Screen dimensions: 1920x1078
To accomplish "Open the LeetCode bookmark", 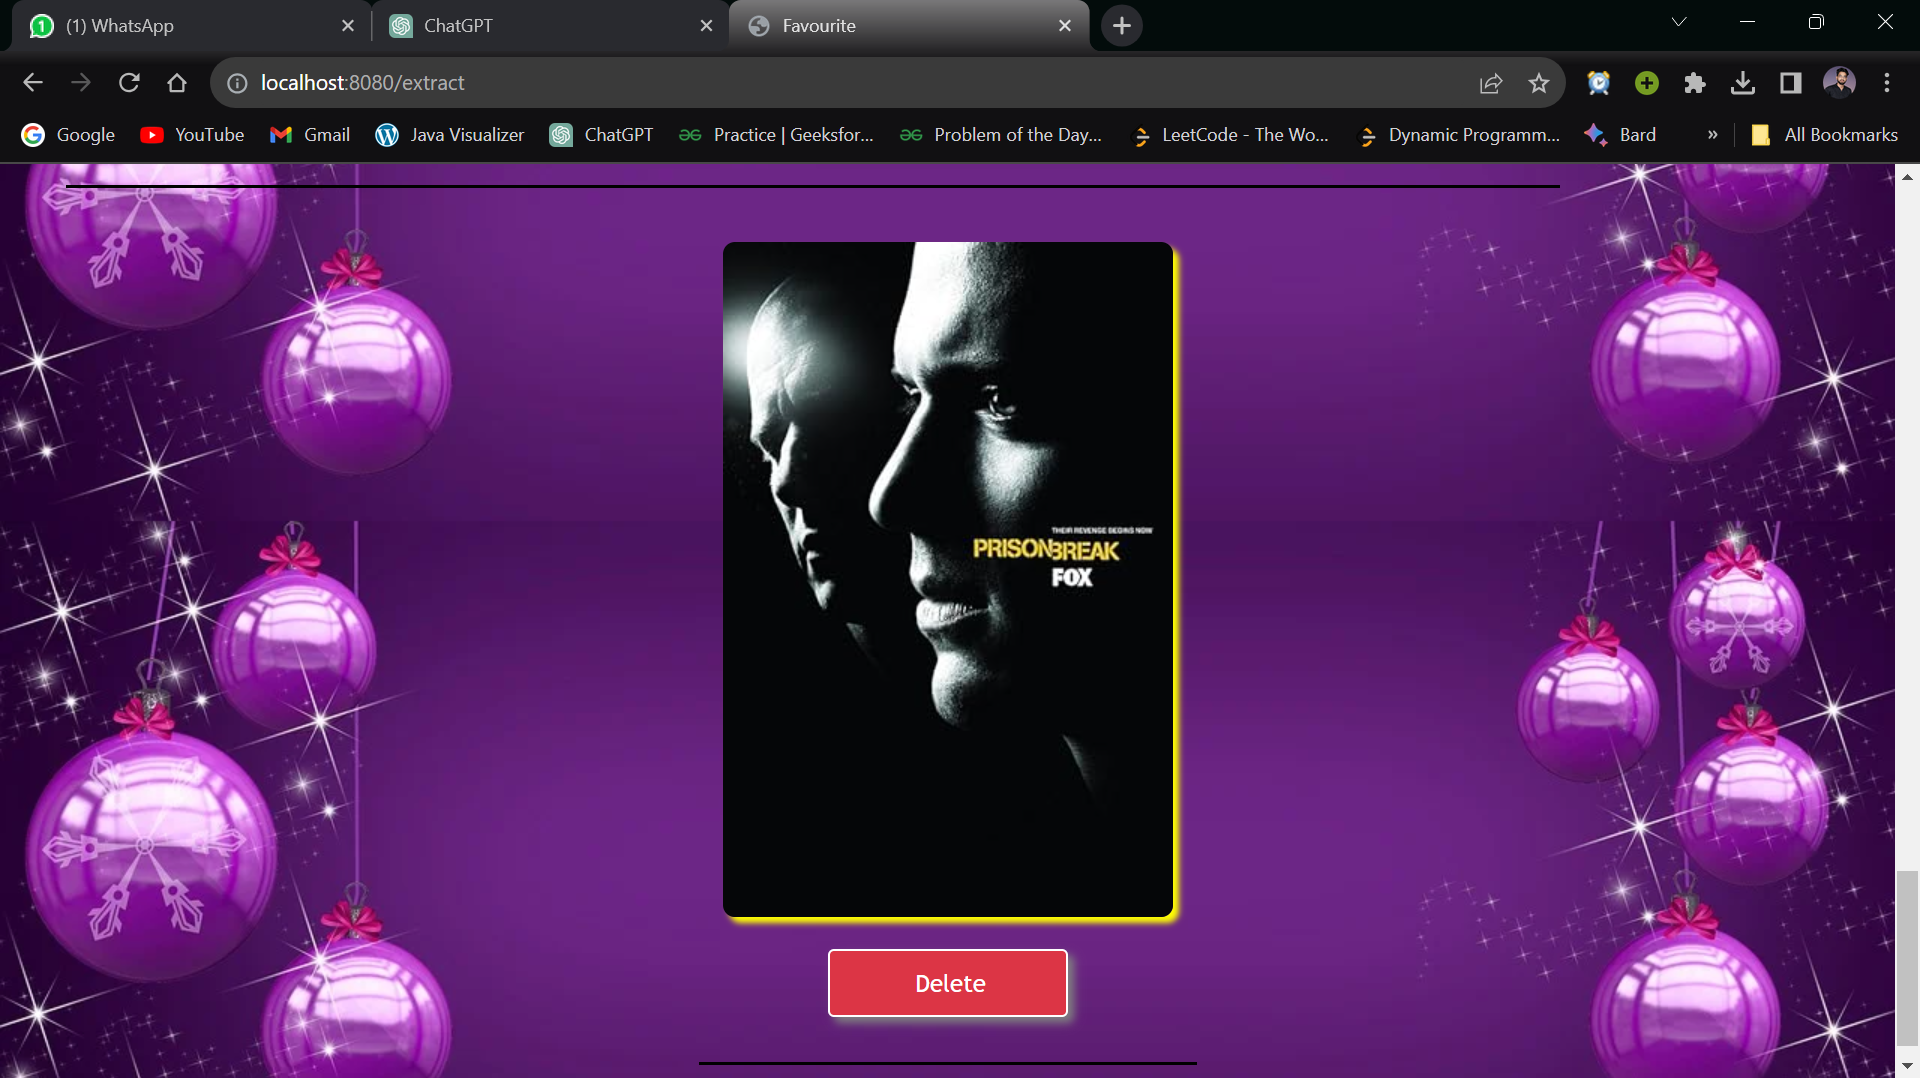I will pos(1229,135).
